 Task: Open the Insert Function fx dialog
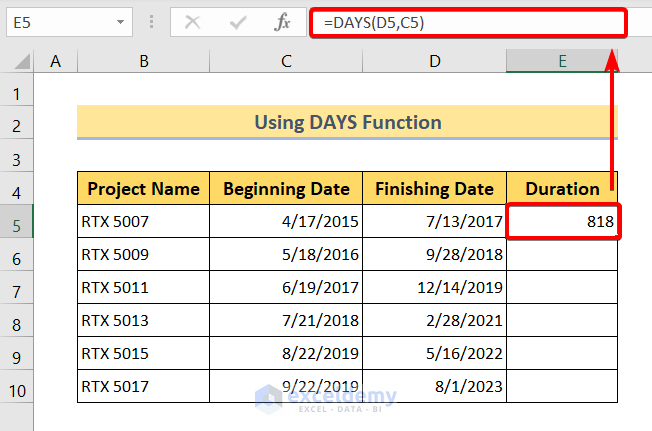point(282,22)
